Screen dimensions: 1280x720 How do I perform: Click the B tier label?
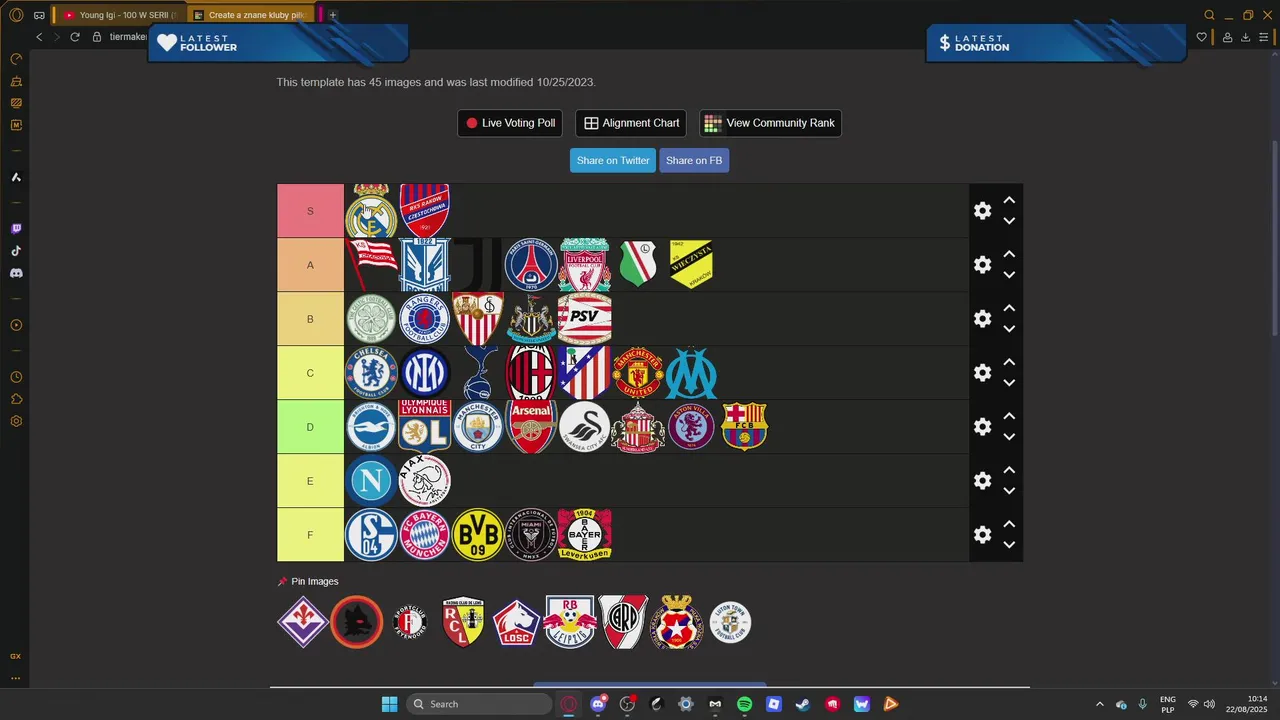pyautogui.click(x=310, y=319)
